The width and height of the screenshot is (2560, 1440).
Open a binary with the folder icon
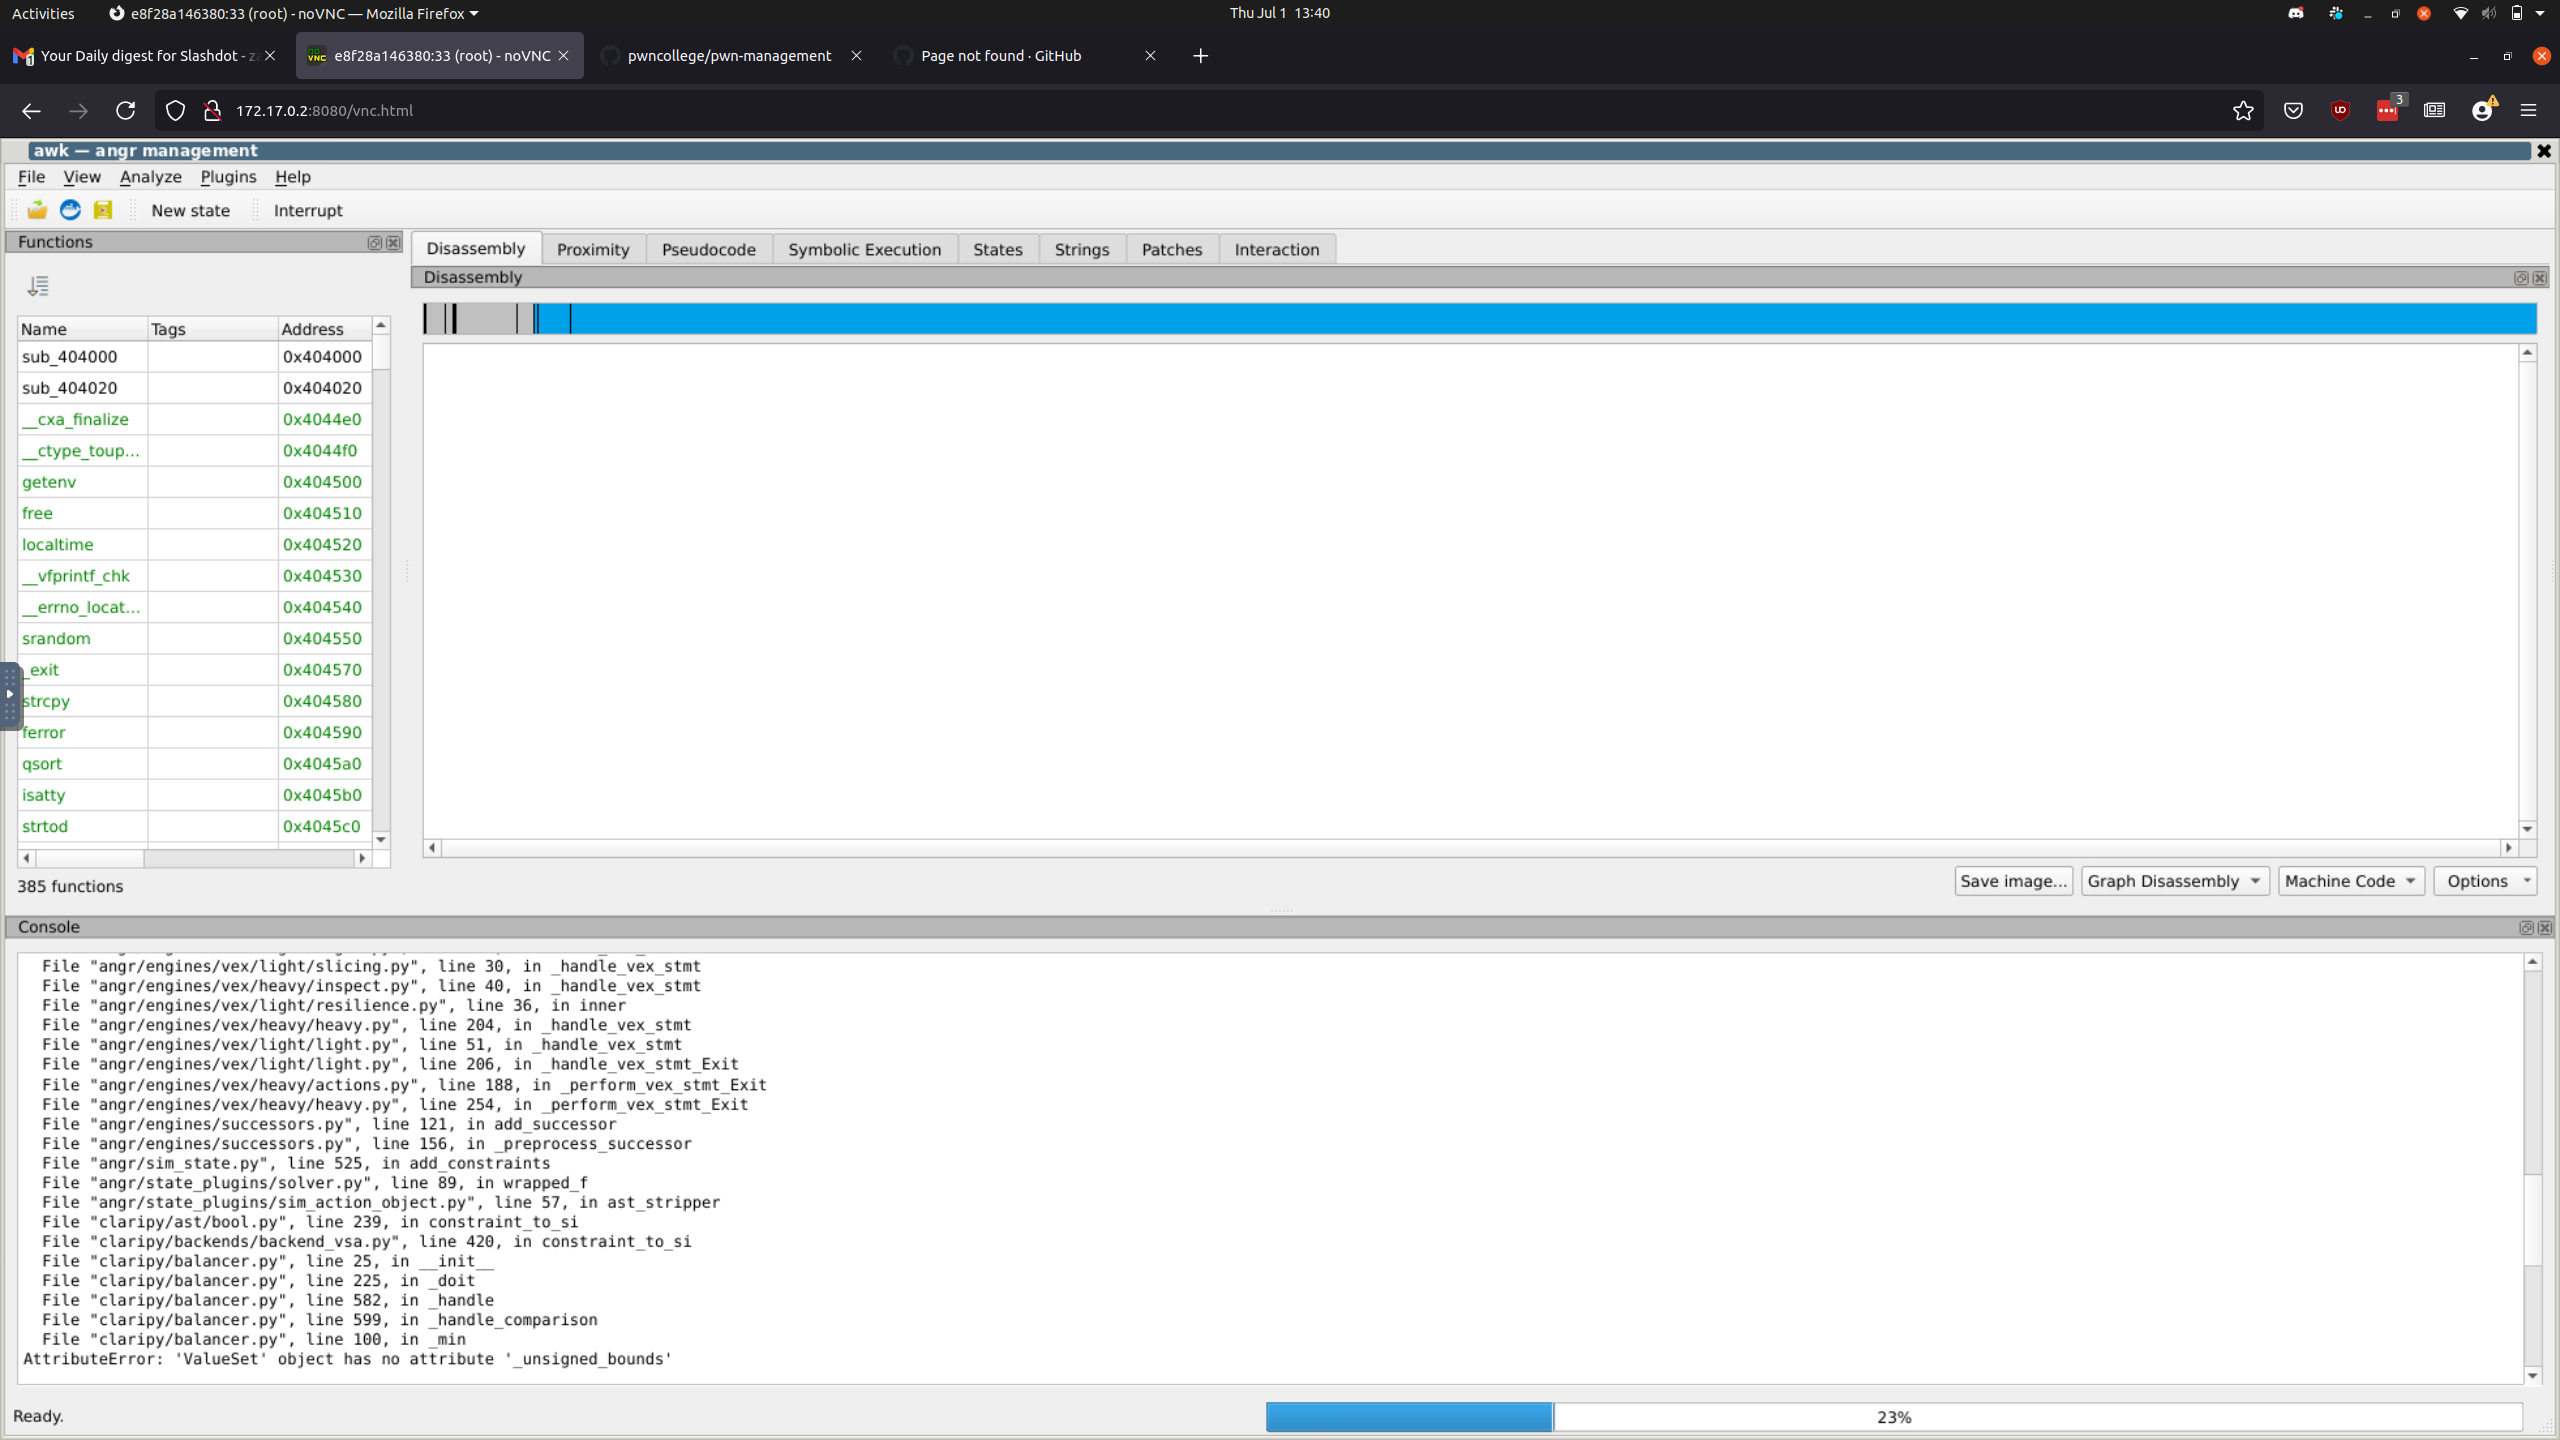[37, 209]
